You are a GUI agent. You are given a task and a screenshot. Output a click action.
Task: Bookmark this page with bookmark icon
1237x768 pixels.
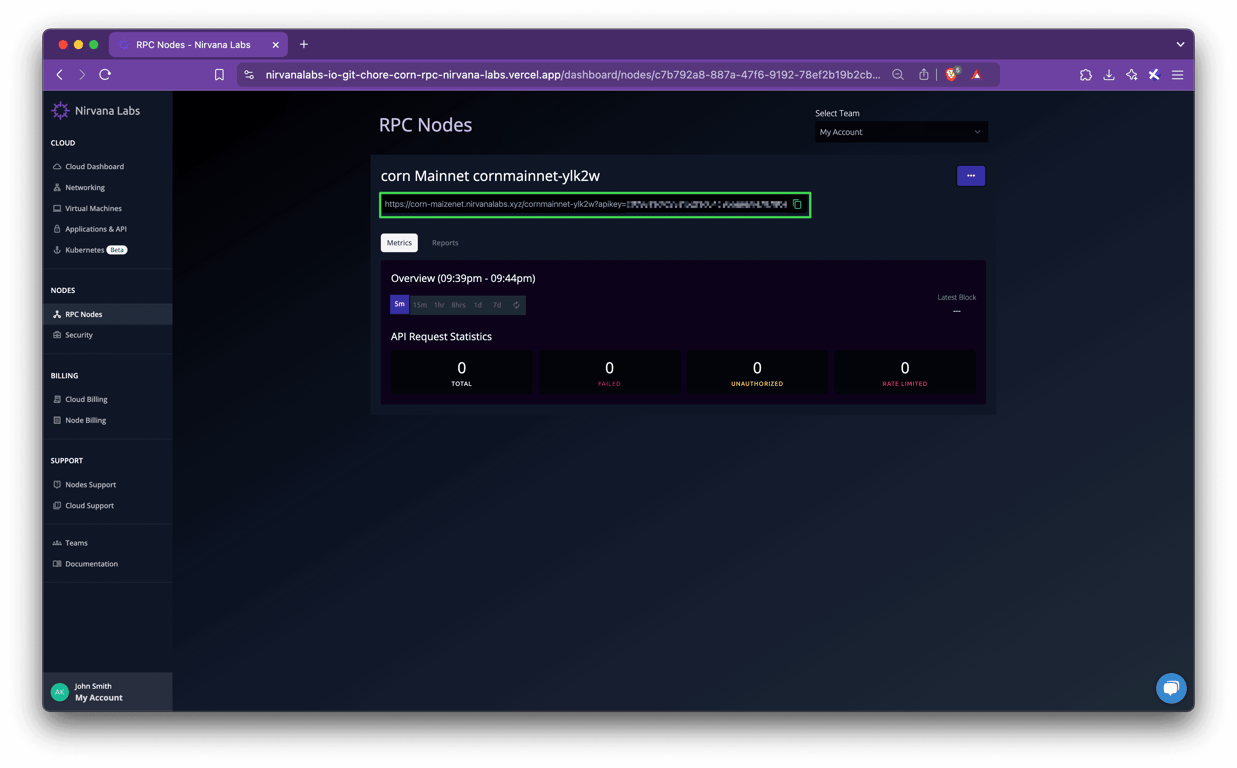[x=219, y=75]
